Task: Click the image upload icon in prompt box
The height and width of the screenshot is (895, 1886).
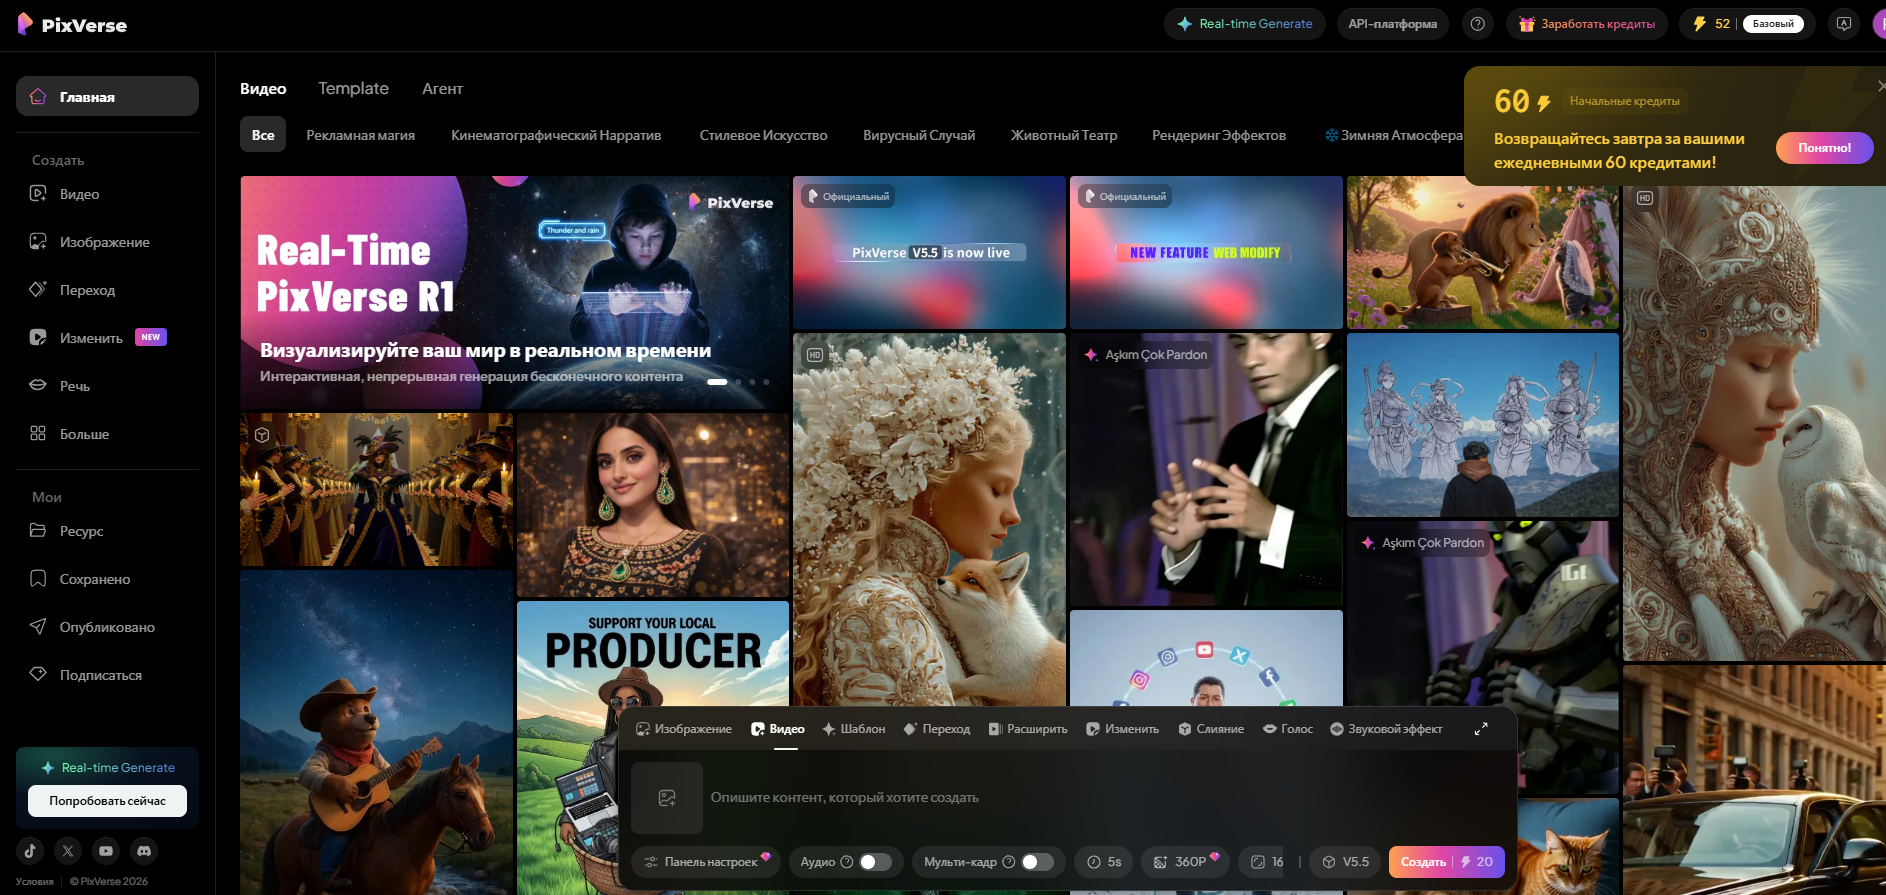Action: click(x=667, y=798)
